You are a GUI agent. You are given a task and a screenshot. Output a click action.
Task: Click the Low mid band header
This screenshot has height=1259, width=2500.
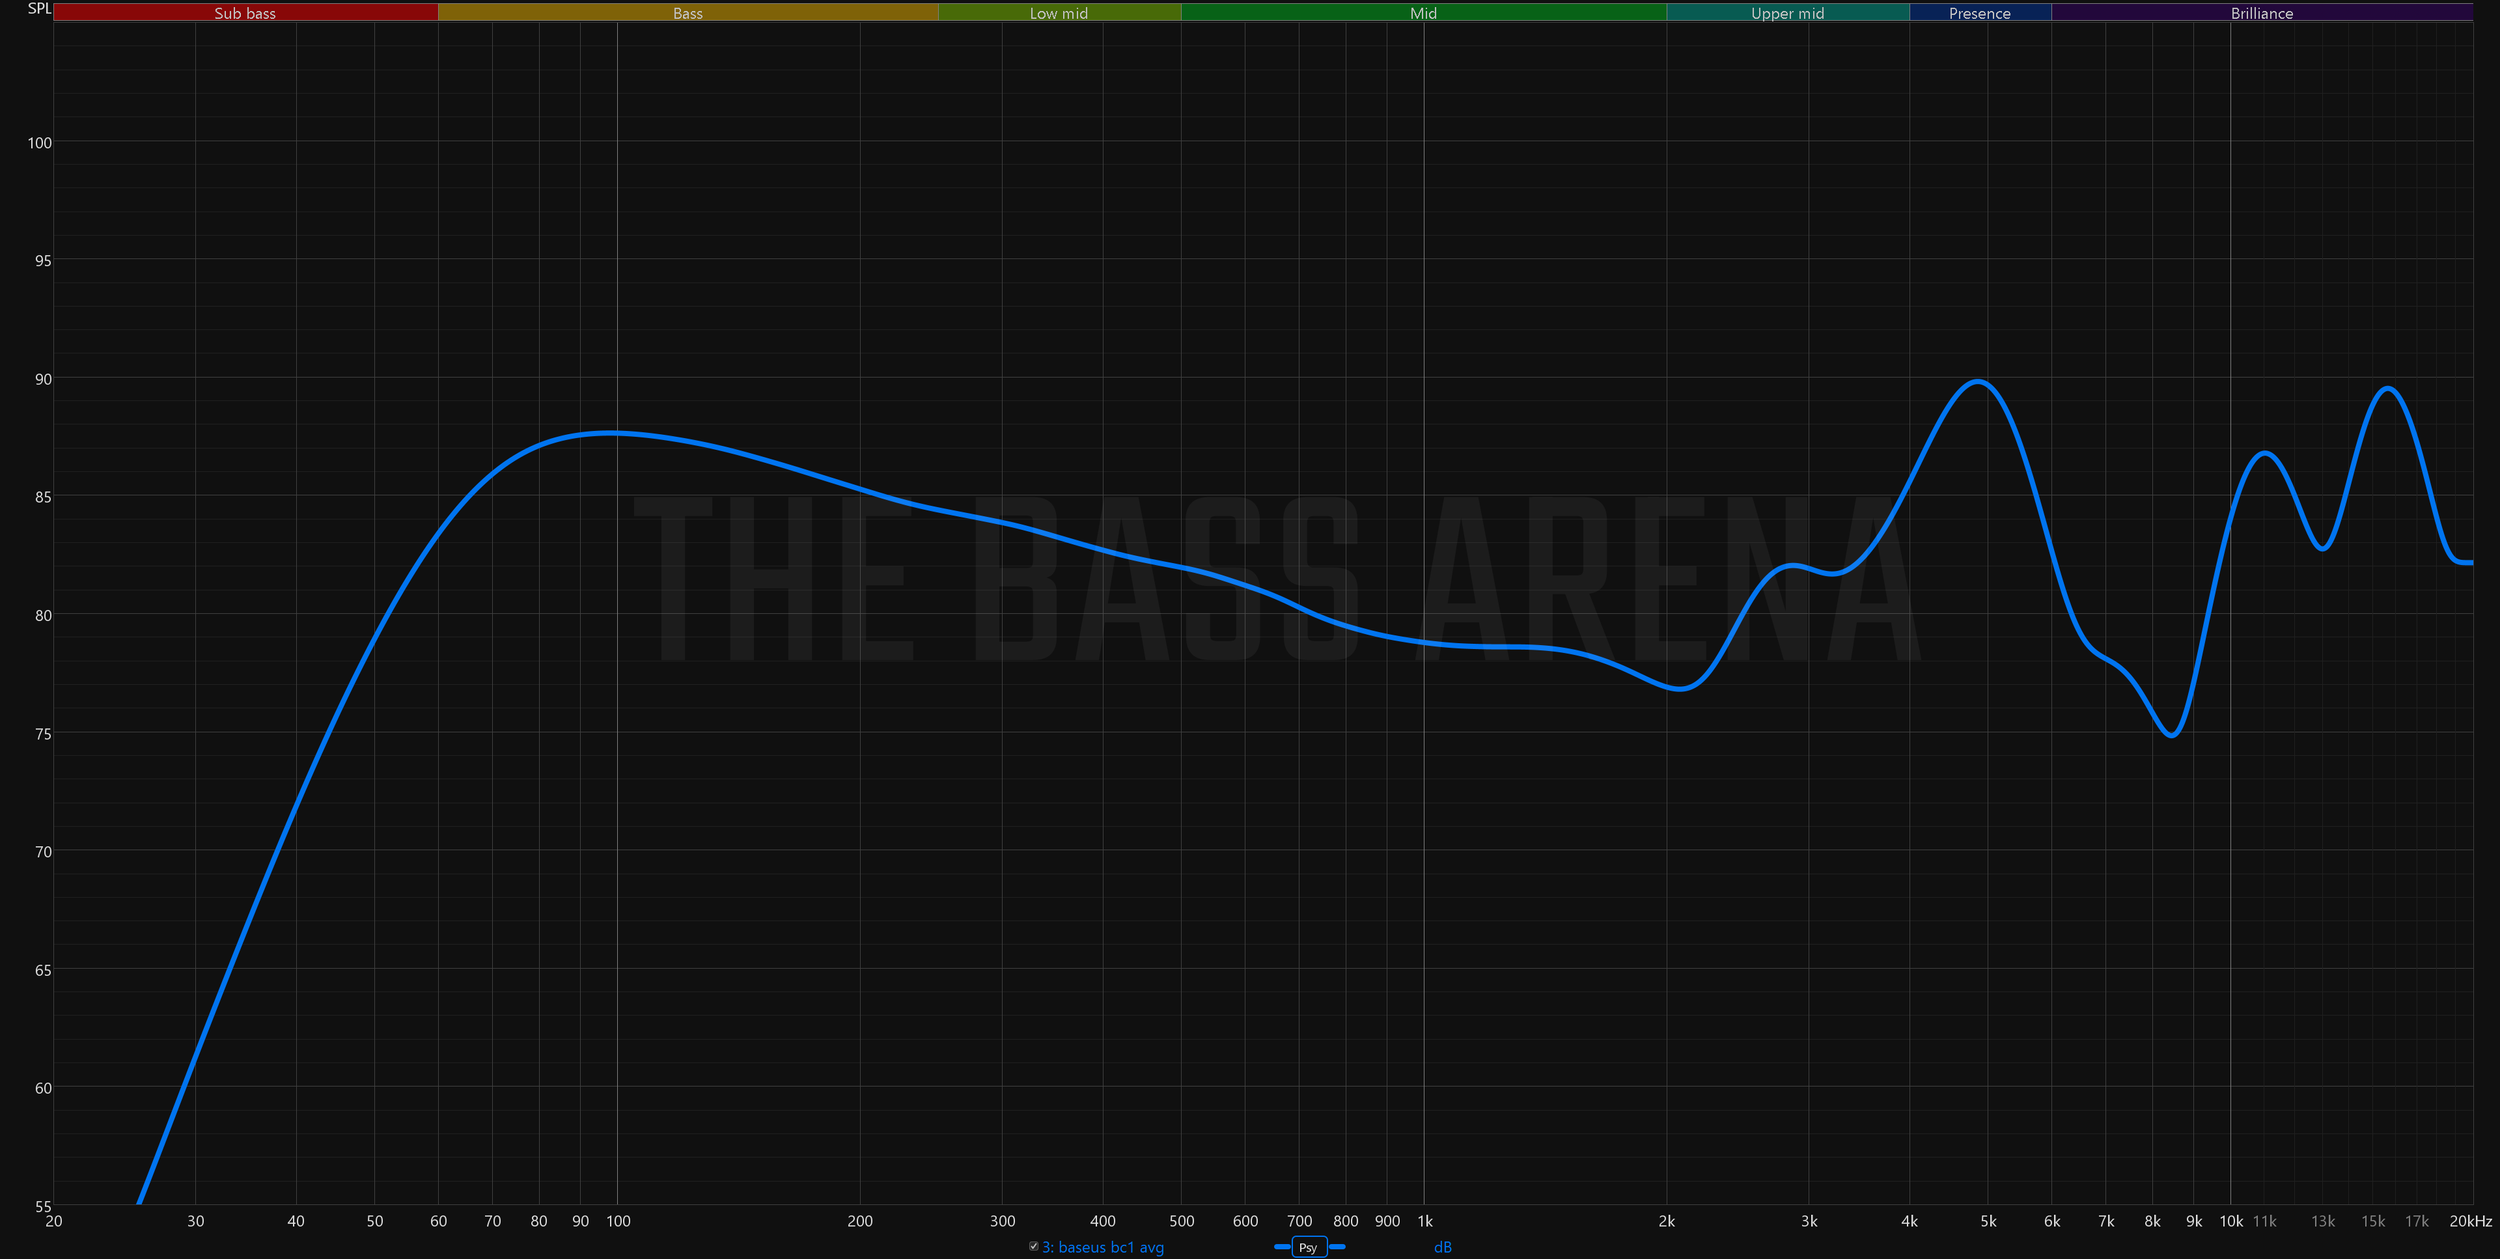1058,13
